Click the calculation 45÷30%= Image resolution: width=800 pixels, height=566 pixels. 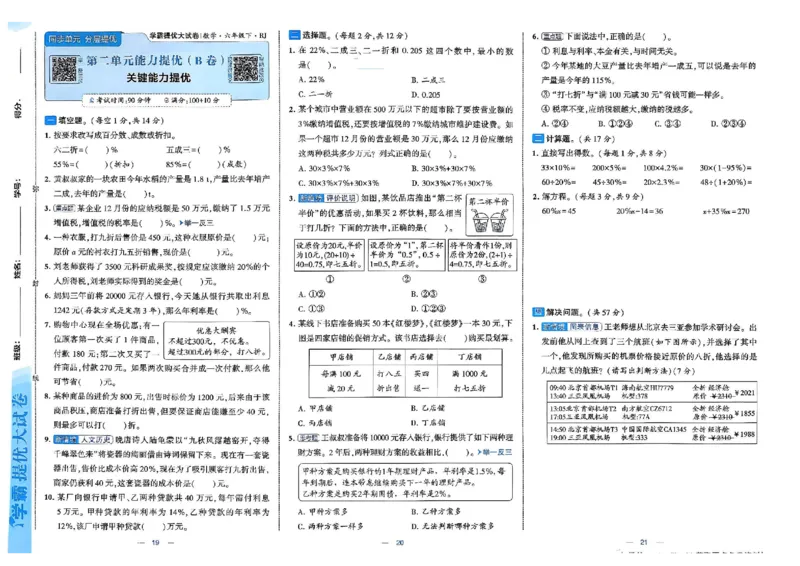click(609, 182)
